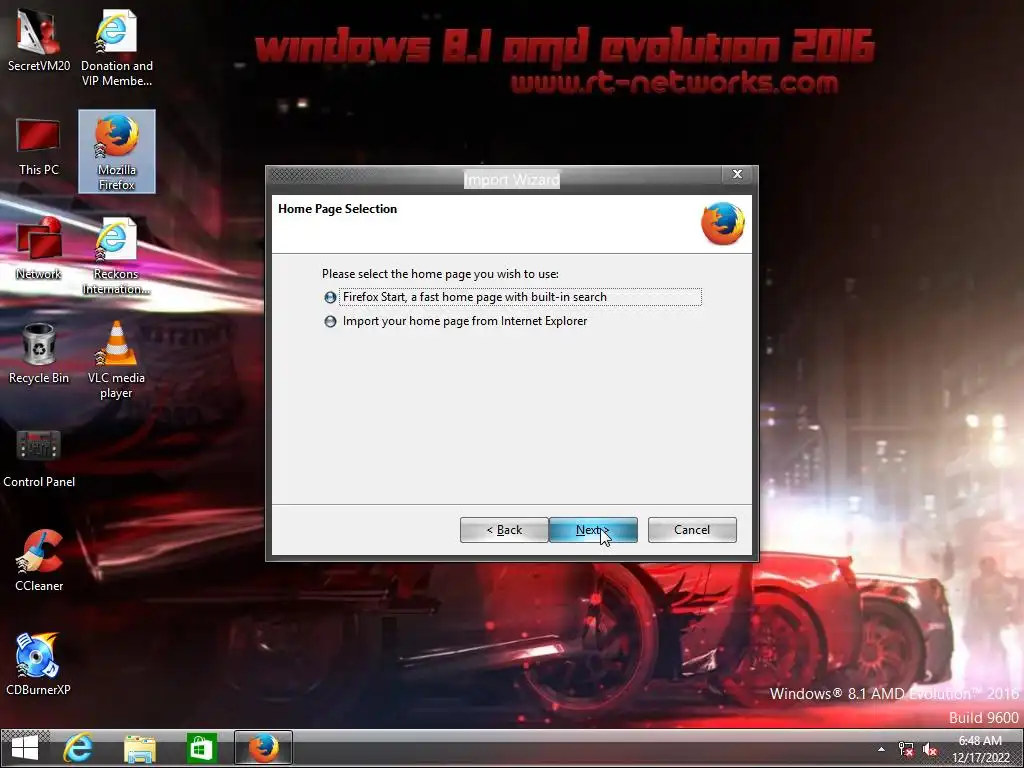Select the This PC desktop icon
The image size is (1024, 768).
coord(39,147)
